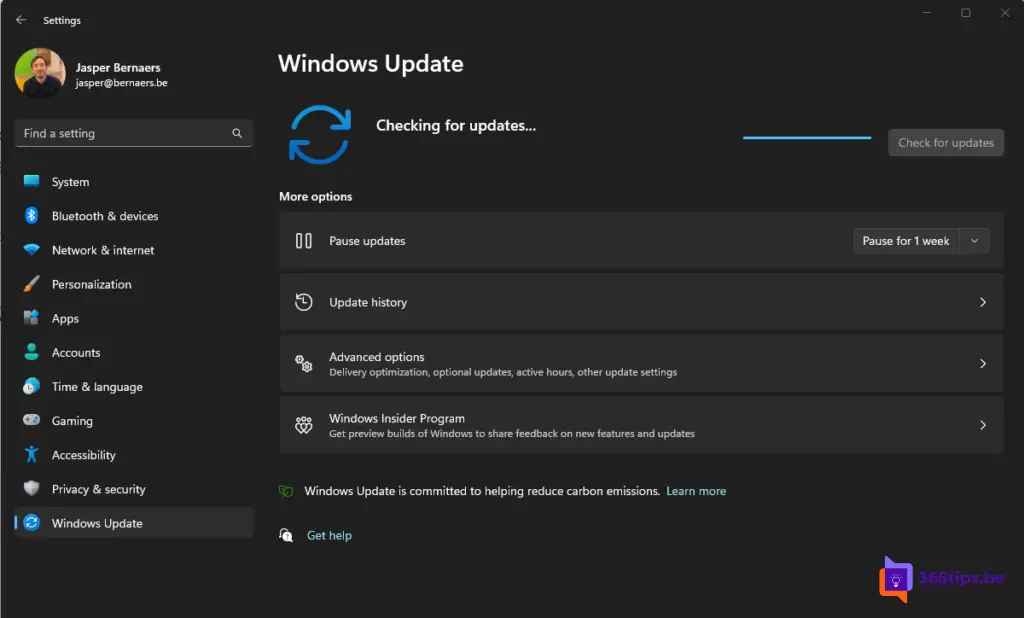This screenshot has width=1024, height=618.
Task: Expand the pause duration dropdown arrow
Action: click(x=974, y=241)
